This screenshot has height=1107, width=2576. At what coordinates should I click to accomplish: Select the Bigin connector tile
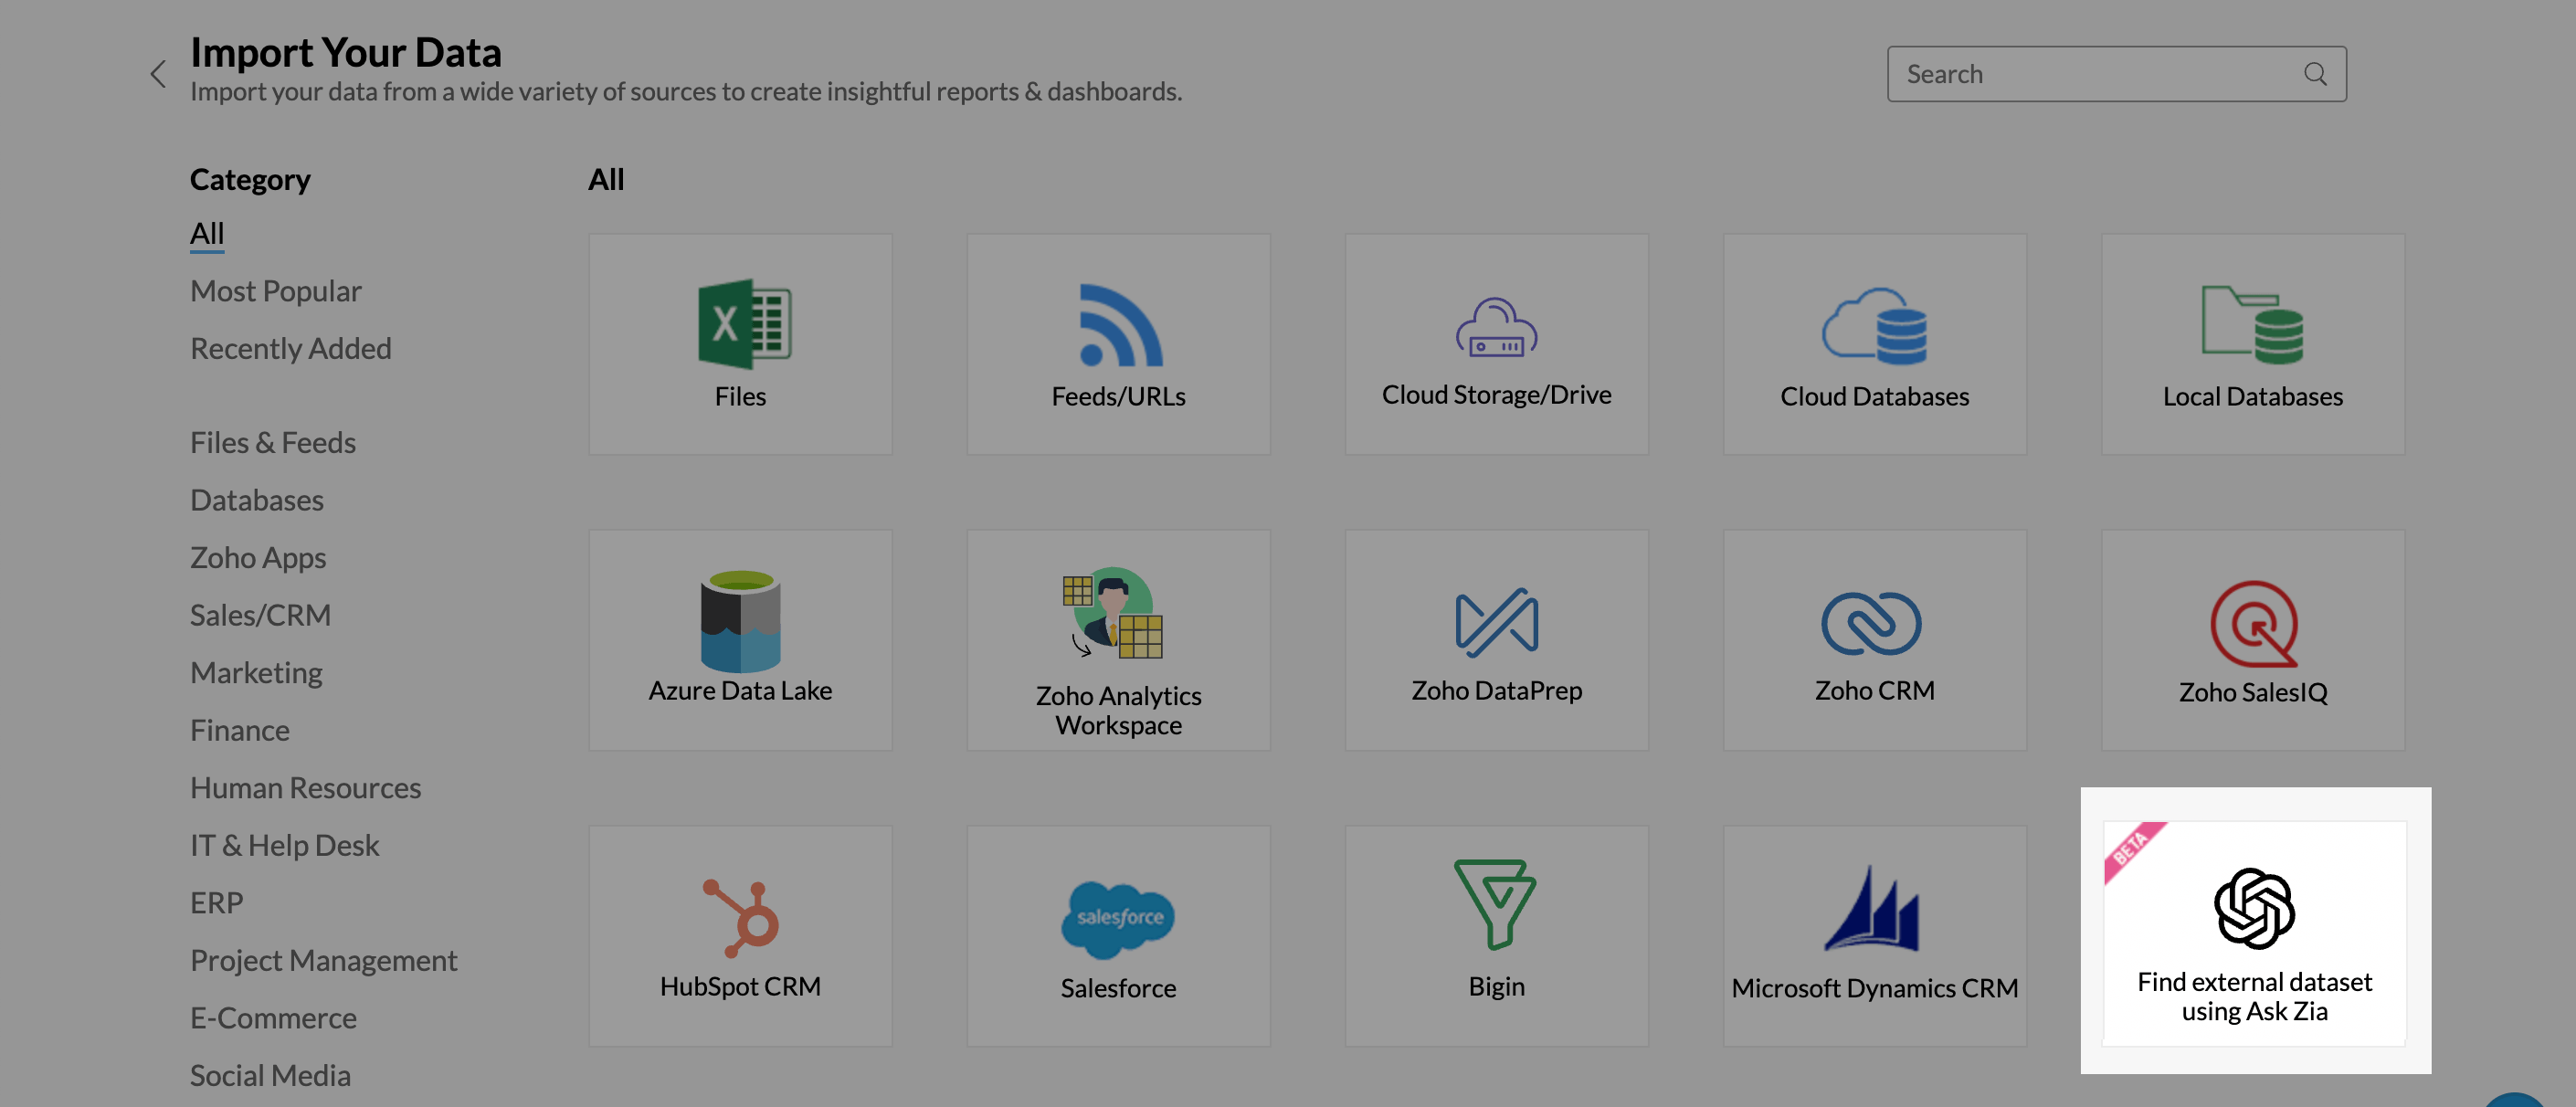(1496, 936)
